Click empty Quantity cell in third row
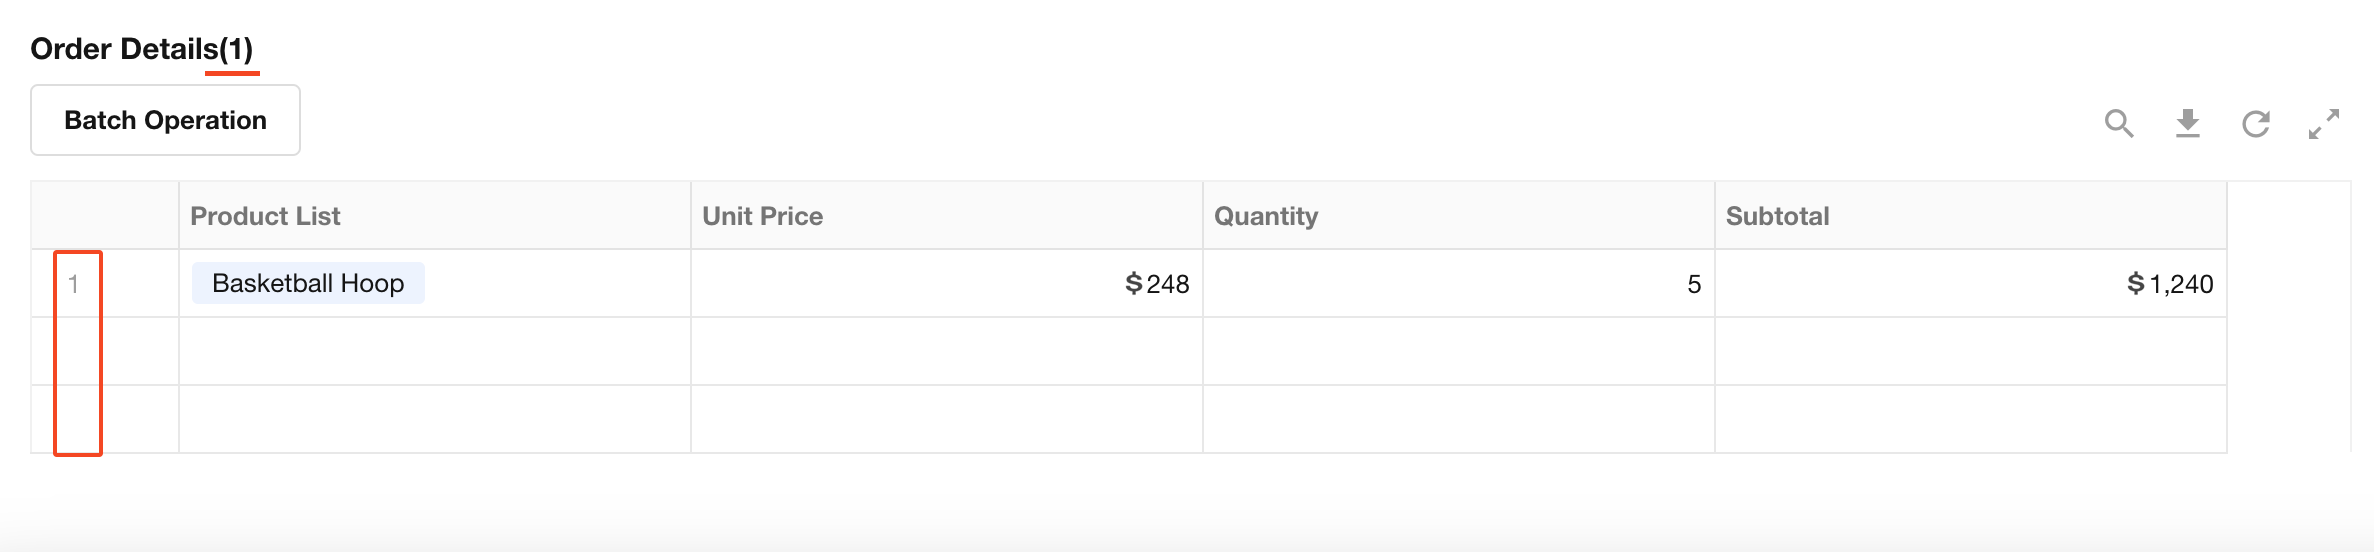2374x552 pixels. 1458,419
